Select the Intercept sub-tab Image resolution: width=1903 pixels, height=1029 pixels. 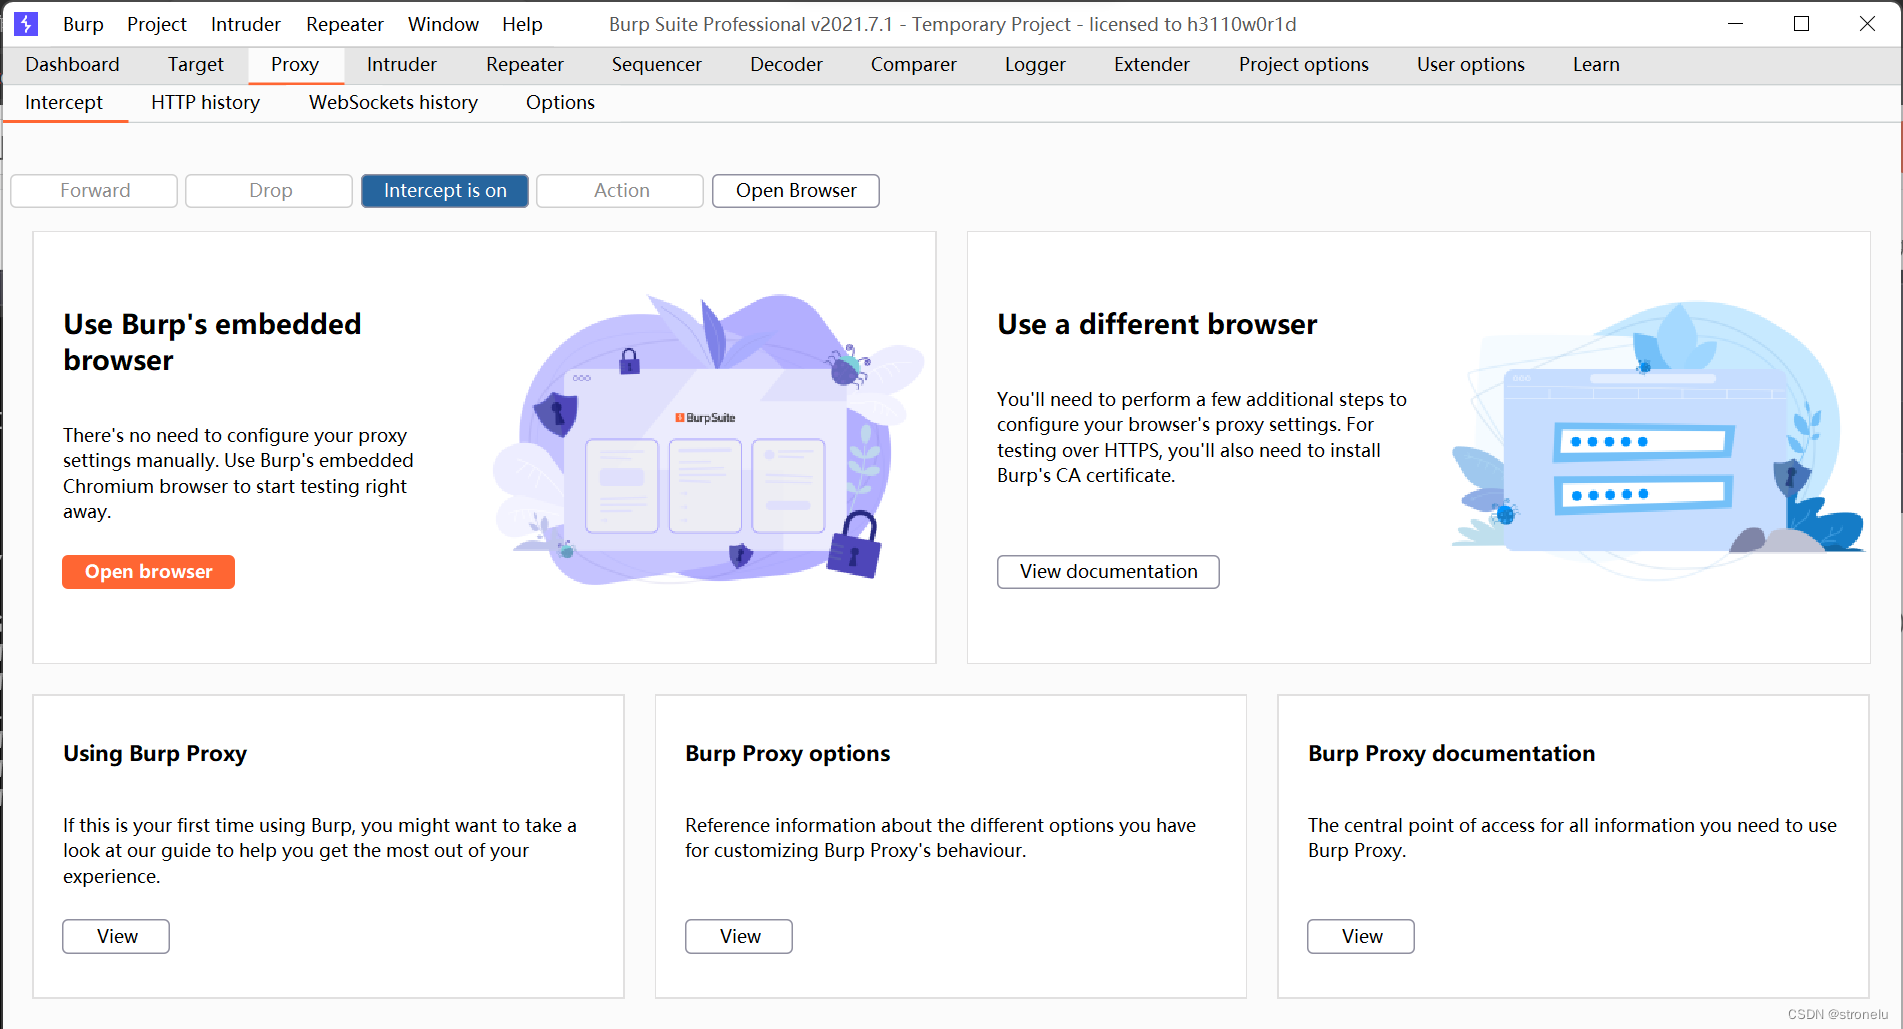[x=64, y=103]
